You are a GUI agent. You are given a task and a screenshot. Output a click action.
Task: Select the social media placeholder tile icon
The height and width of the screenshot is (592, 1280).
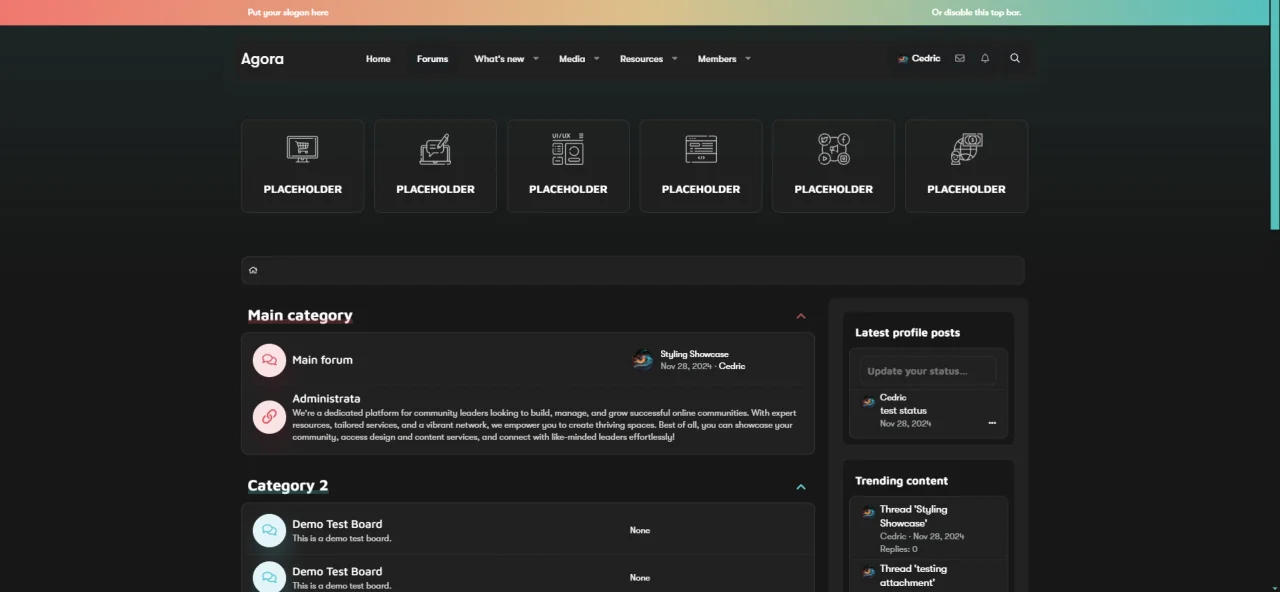[x=833, y=150]
